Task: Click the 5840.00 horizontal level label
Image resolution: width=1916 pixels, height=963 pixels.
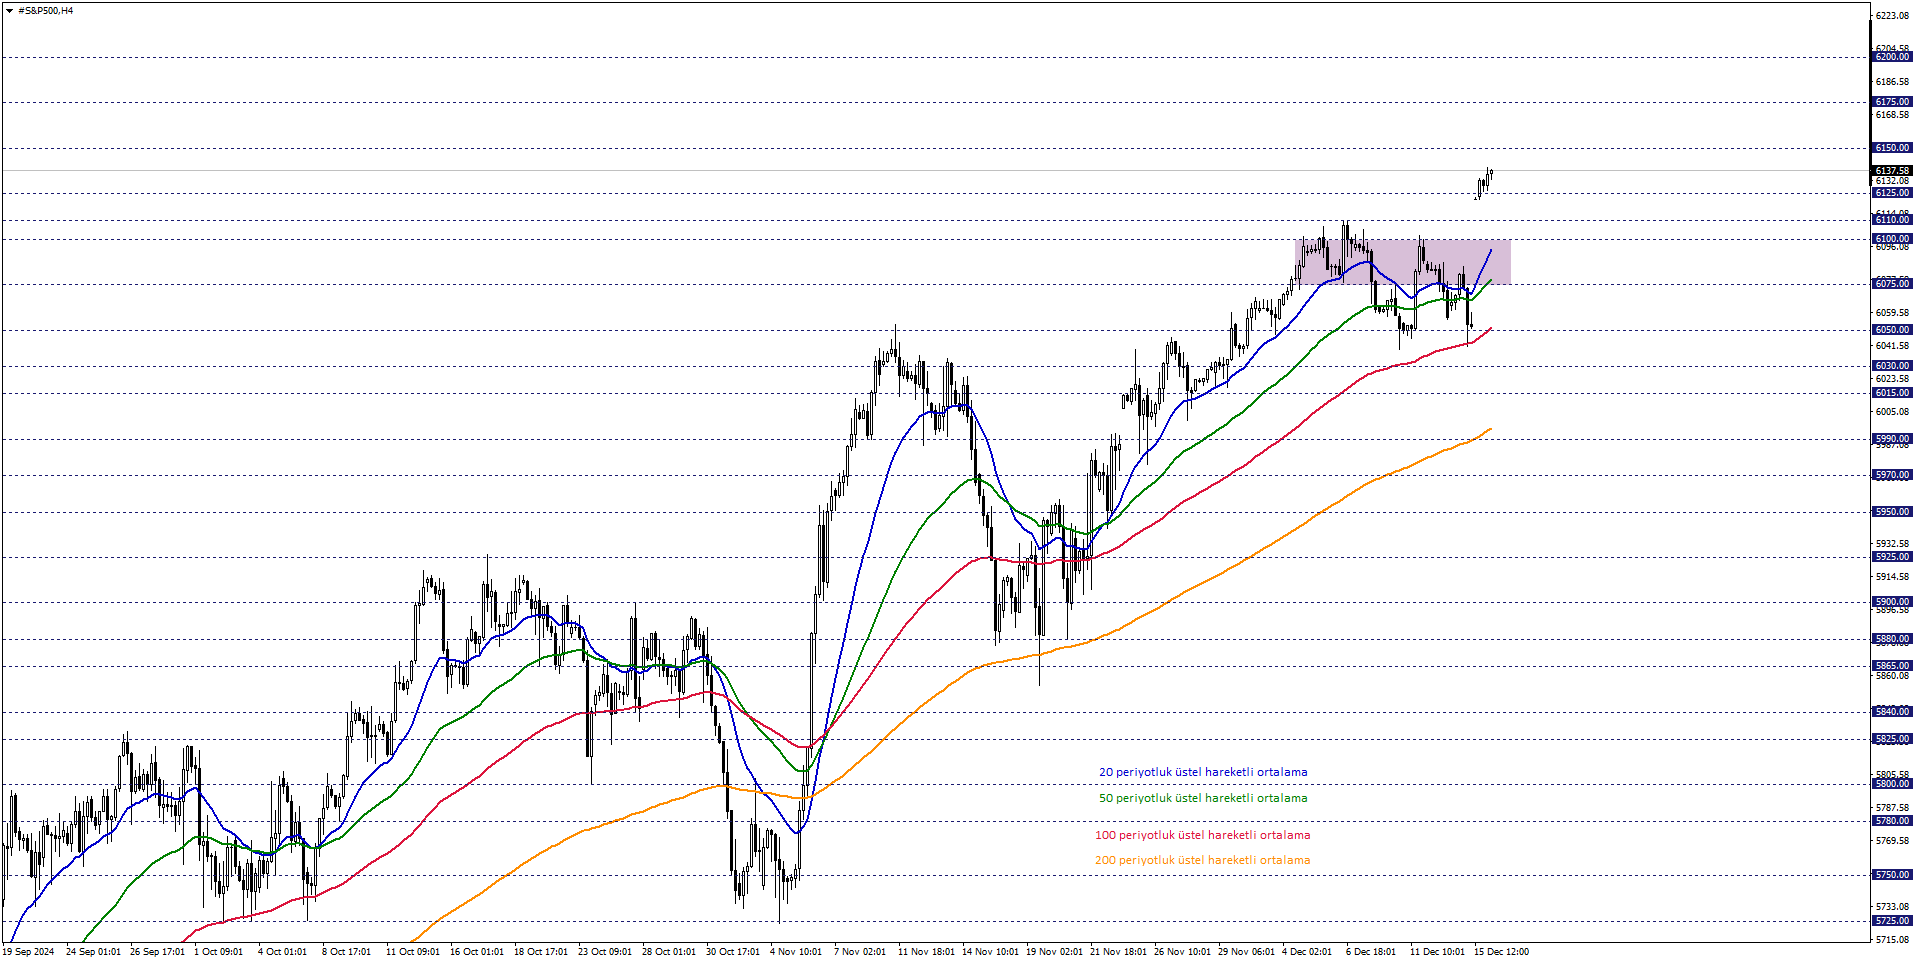Action: pos(1892,712)
